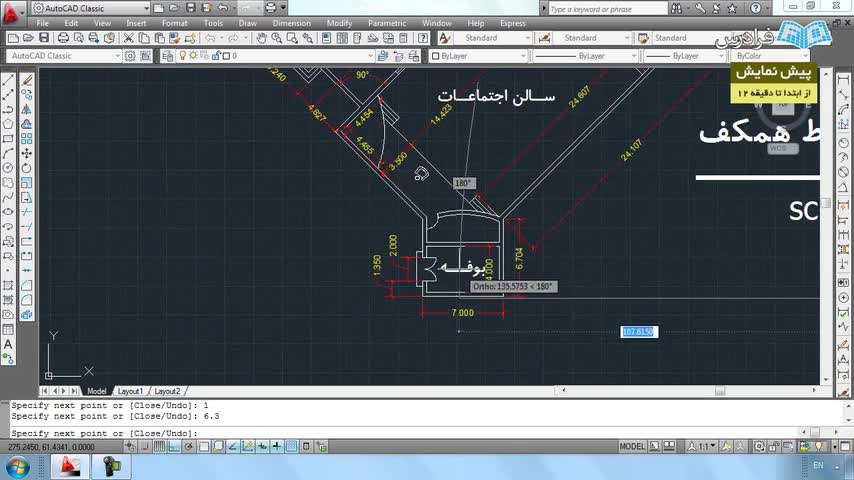This screenshot has height=480, width=854.
Task: Select the Chamfer modify tool
Action: click(26, 285)
